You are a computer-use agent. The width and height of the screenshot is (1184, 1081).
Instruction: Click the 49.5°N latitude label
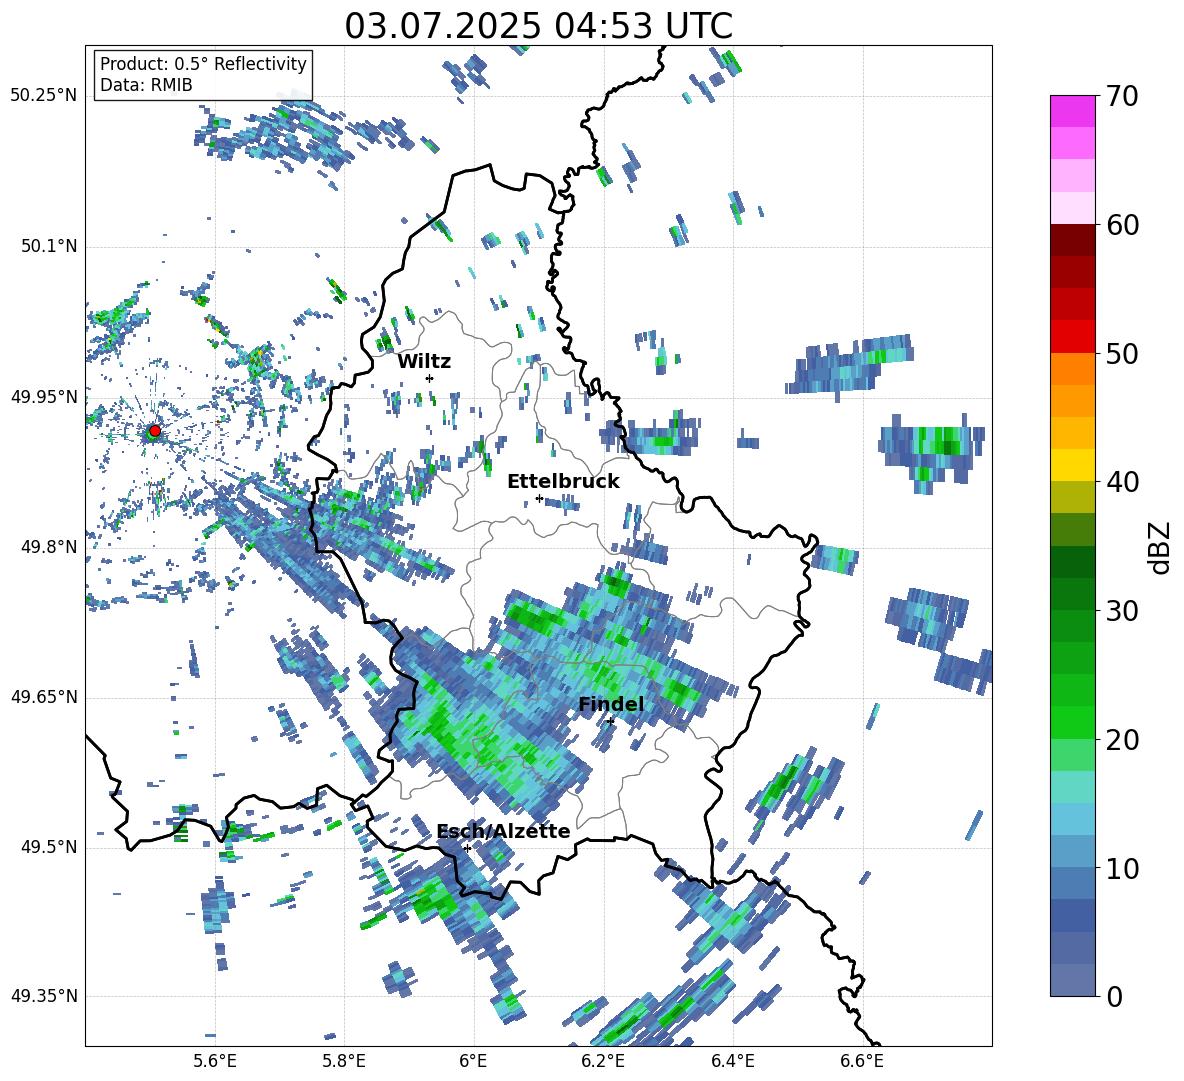48,847
